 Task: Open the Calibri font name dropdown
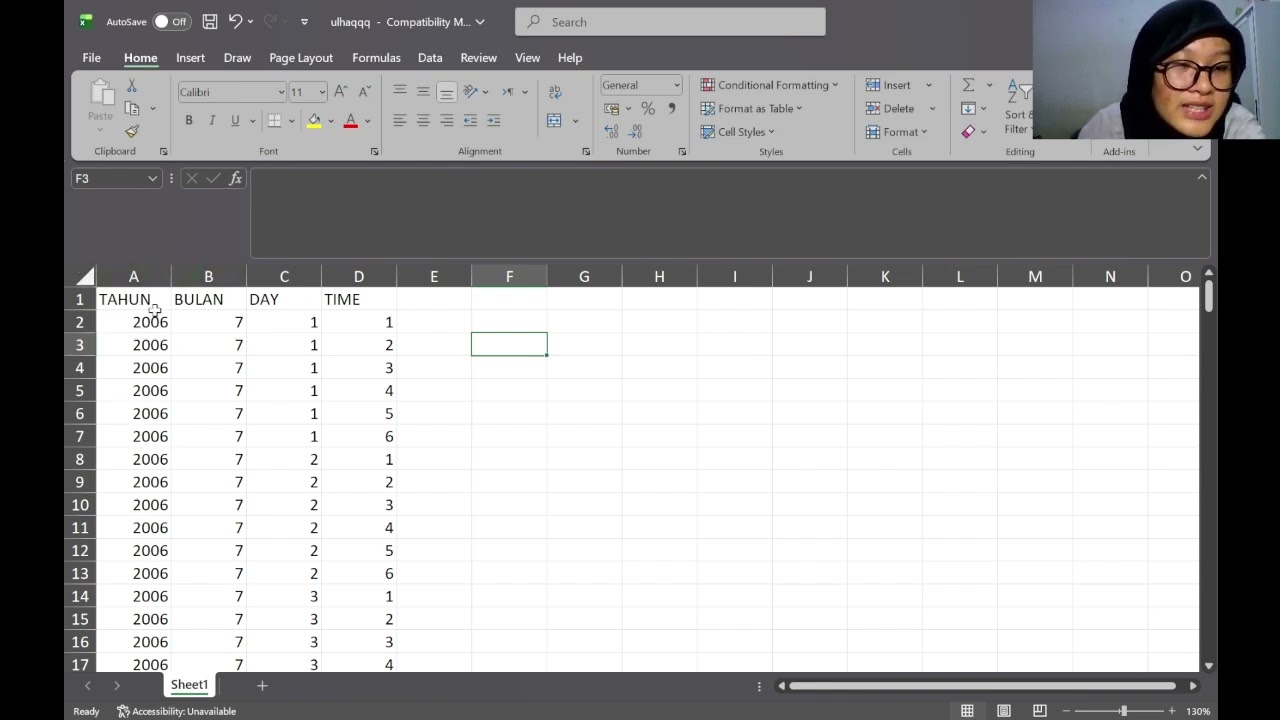click(281, 92)
